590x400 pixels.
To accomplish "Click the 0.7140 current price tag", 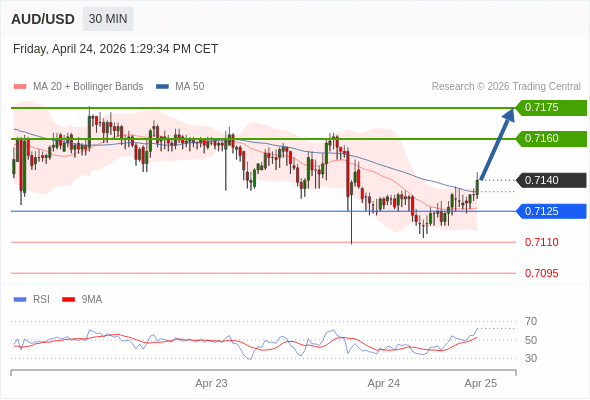I will (551, 180).
